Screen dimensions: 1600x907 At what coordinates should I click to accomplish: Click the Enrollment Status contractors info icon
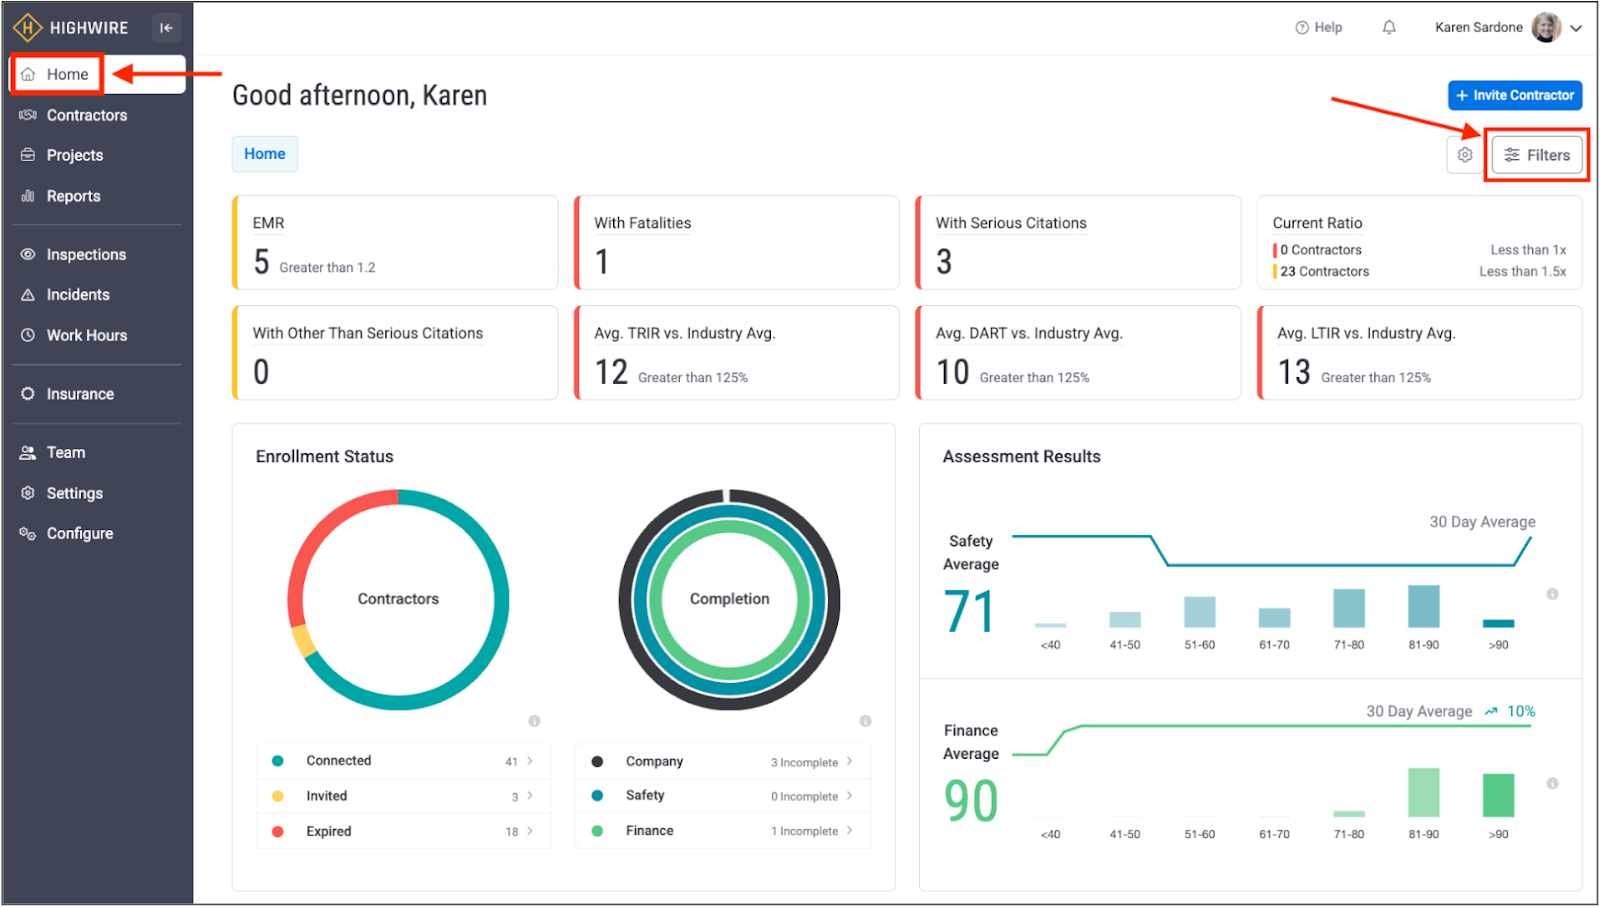tap(534, 721)
